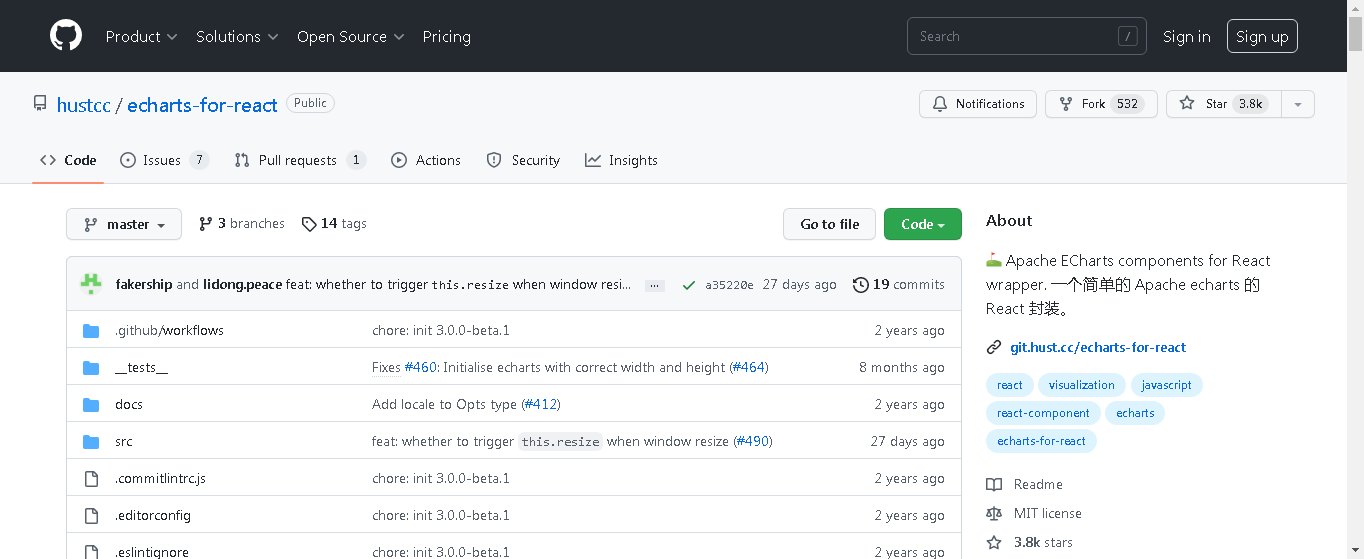The width and height of the screenshot is (1364, 559).
Task: Expand the green Code dropdown button
Action: click(x=922, y=224)
